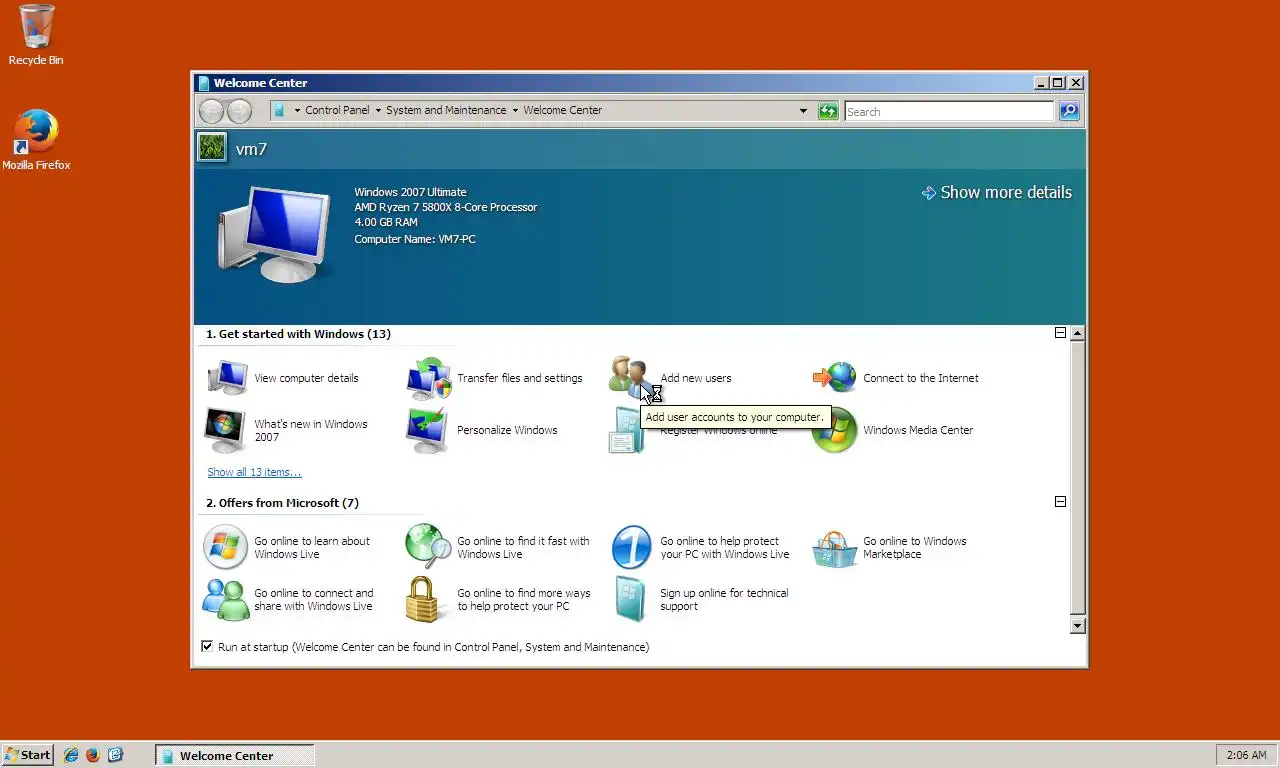Screen dimensions: 1280x768
Task: Click the vm7 username text
Action: tap(251, 149)
